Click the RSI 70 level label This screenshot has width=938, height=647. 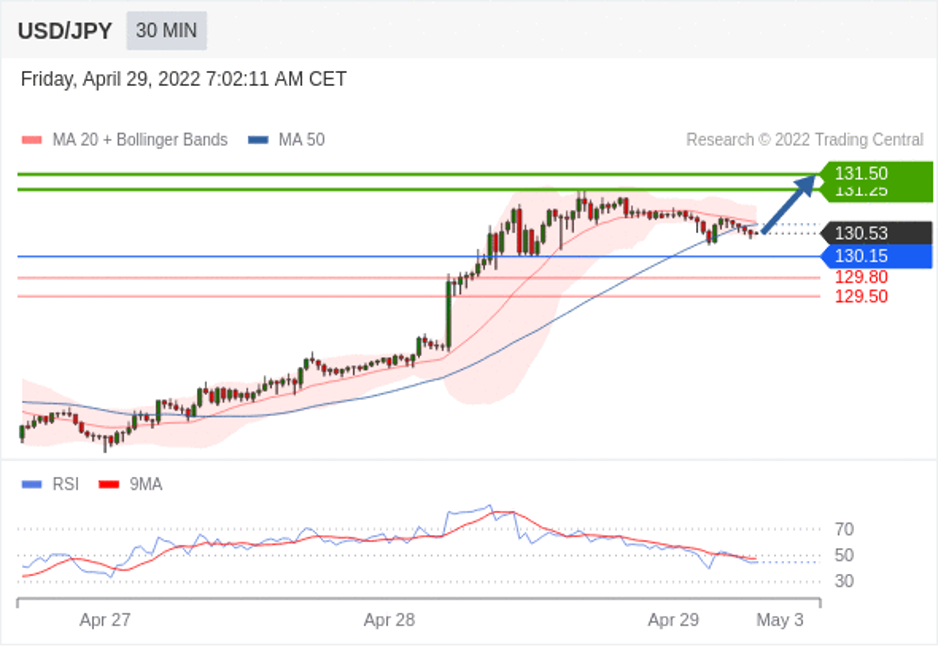pyautogui.click(x=843, y=529)
